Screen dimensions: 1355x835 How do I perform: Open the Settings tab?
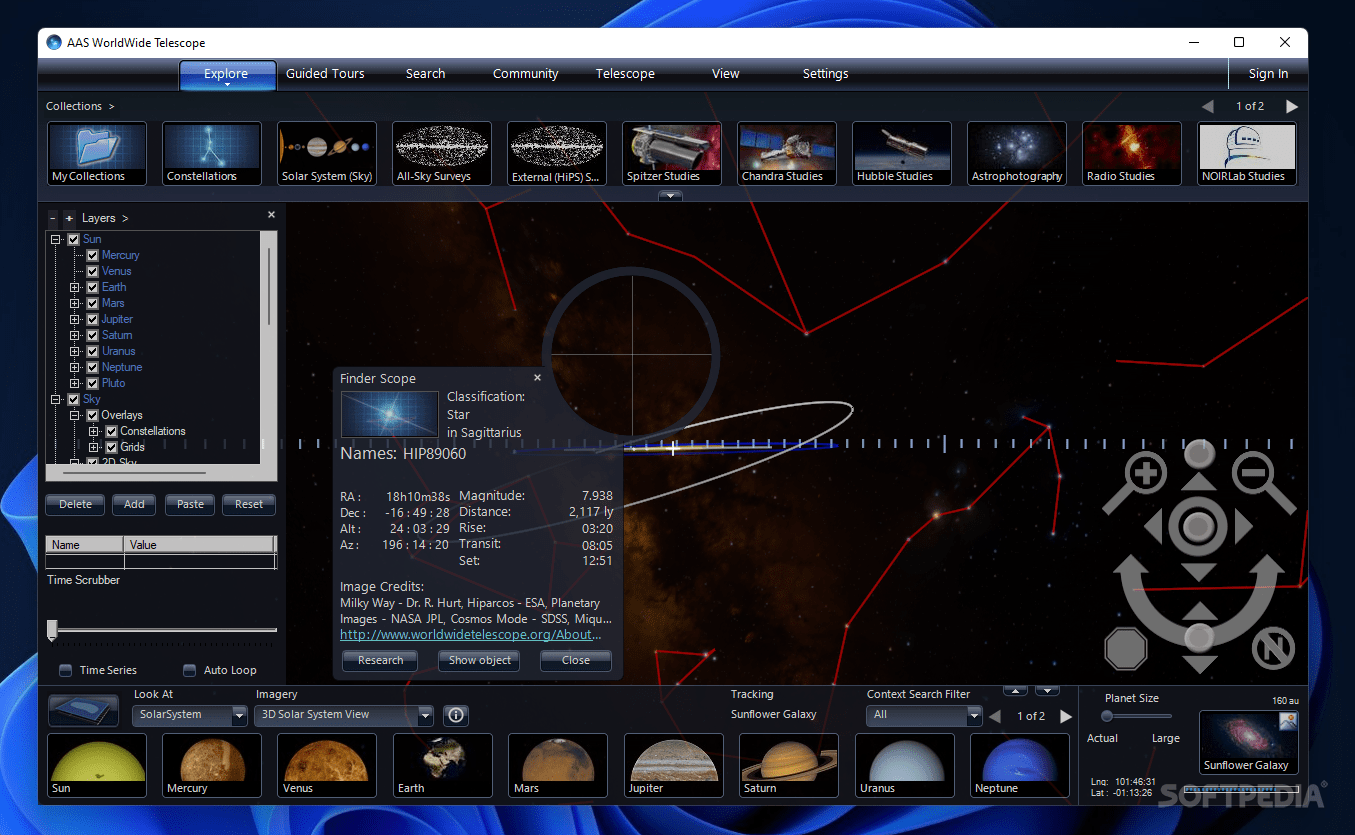click(825, 74)
